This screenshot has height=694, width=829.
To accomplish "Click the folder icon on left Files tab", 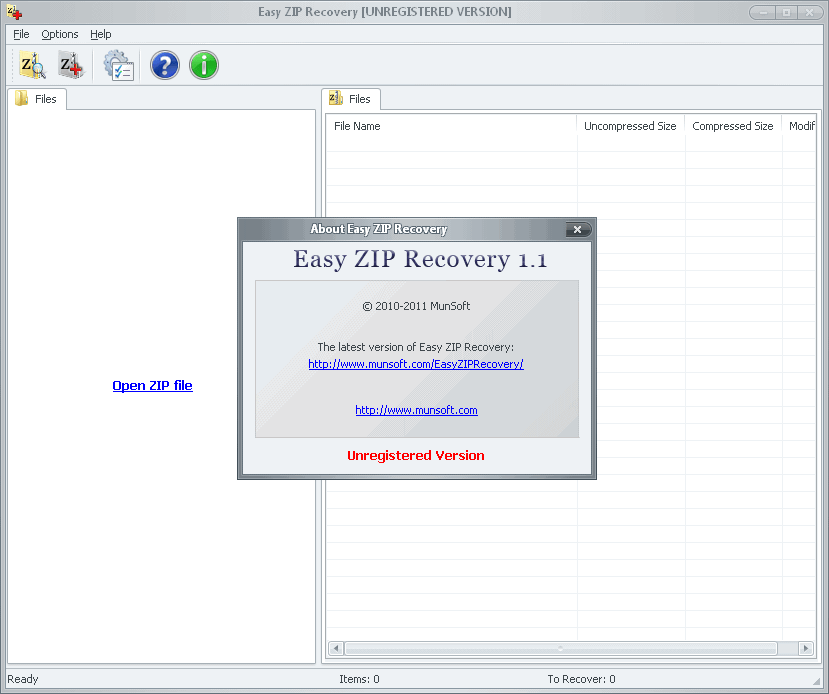I will point(21,98).
